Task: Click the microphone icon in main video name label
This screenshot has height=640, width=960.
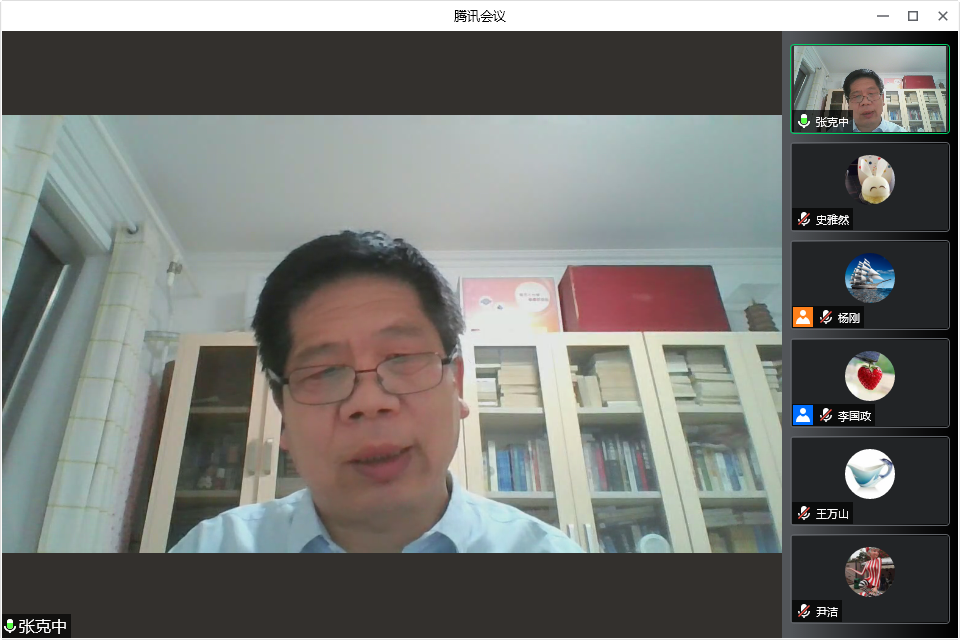Action: [11, 627]
